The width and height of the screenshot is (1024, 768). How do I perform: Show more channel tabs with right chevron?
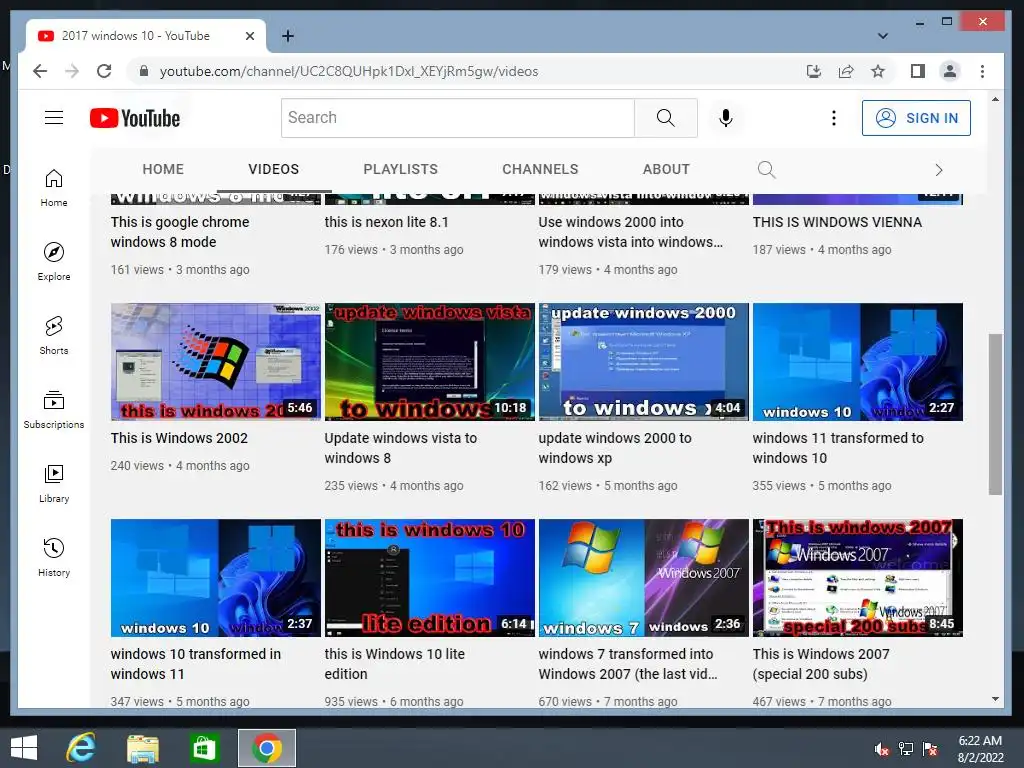click(938, 170)
